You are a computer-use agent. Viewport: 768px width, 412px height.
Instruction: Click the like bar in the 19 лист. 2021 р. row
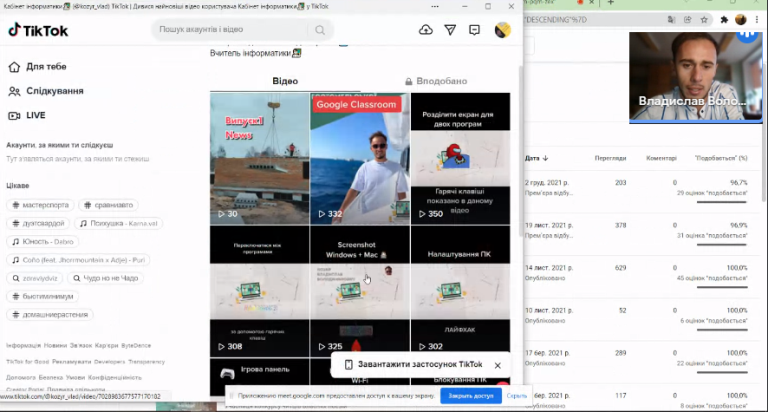722,244
